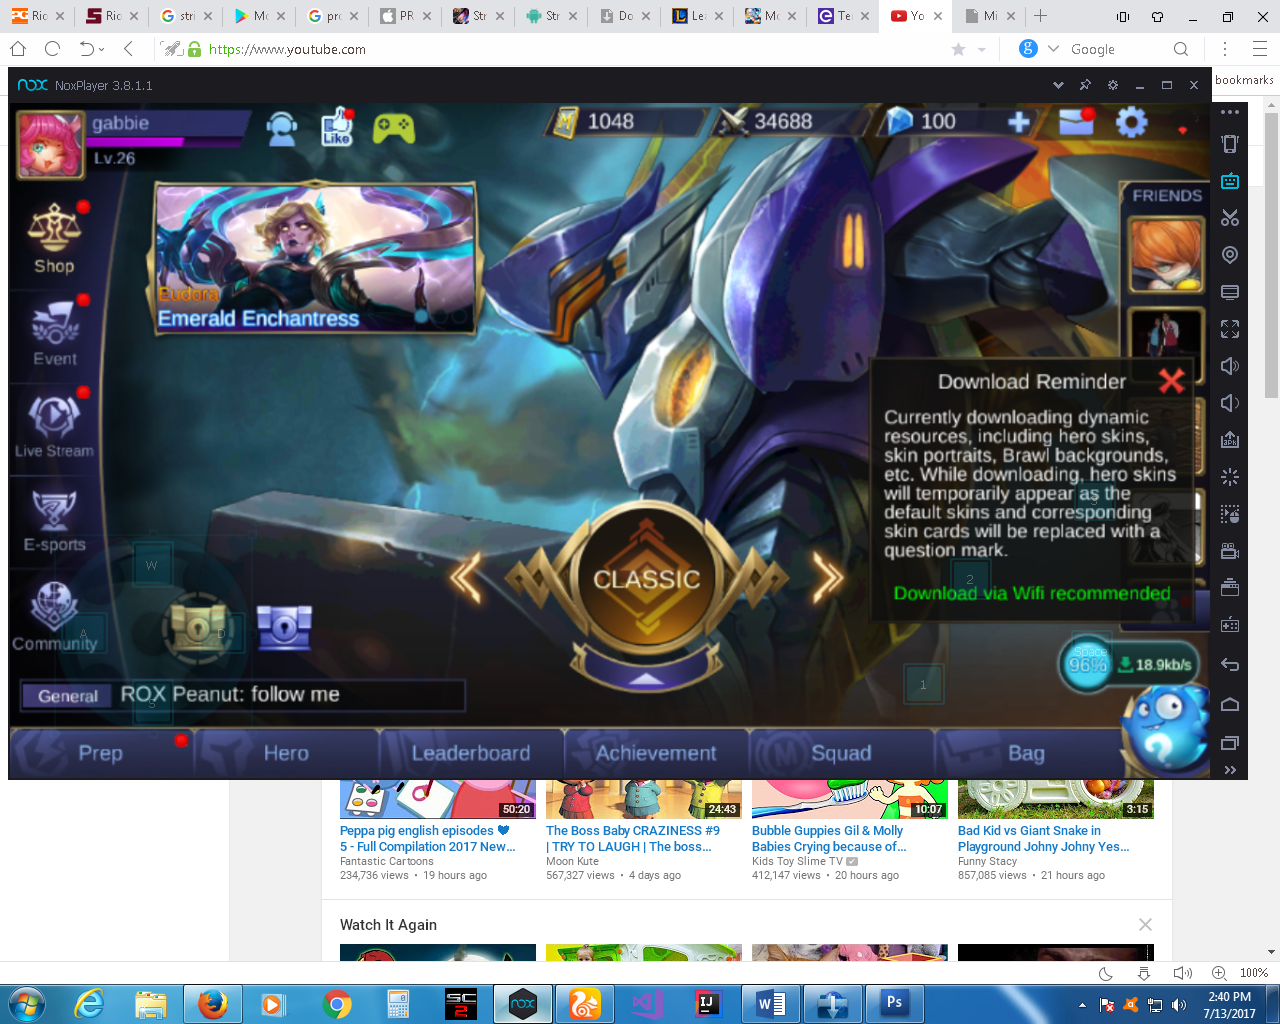1280x1024 pixels.
Task: Click the plus icon to add diamonds
Action: [1018, 122]
